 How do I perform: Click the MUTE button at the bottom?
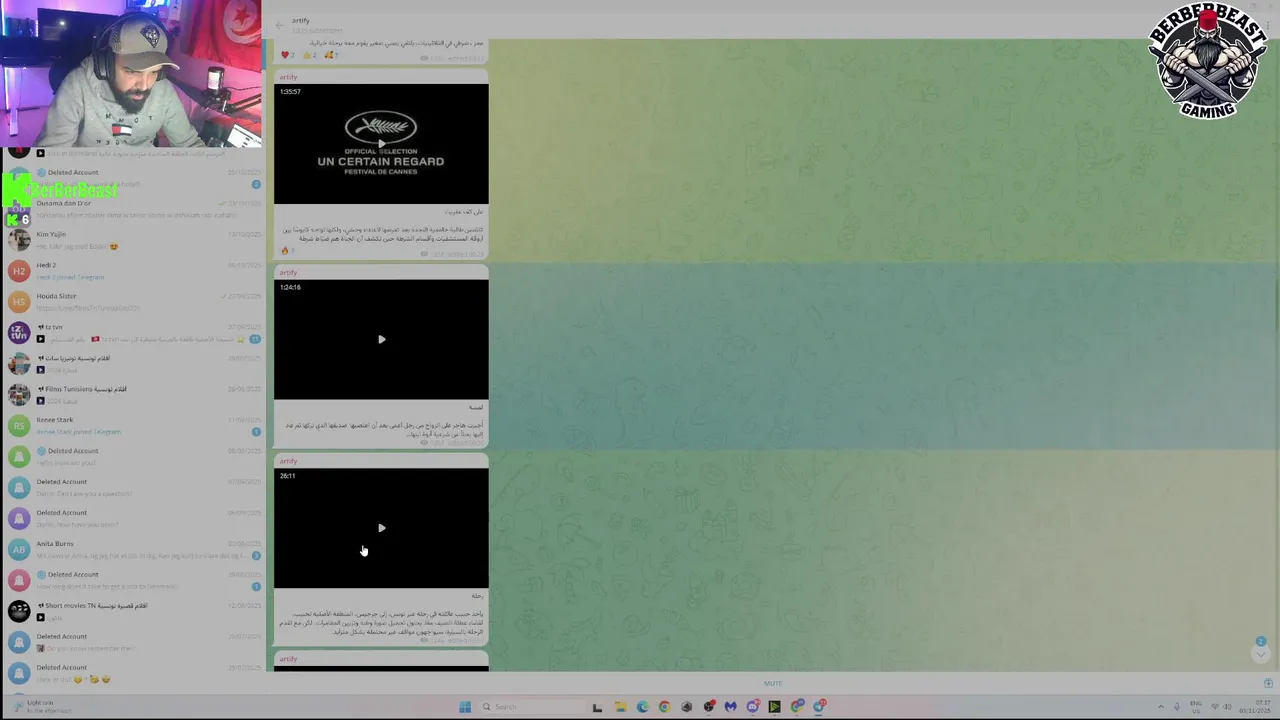point(773,684)
